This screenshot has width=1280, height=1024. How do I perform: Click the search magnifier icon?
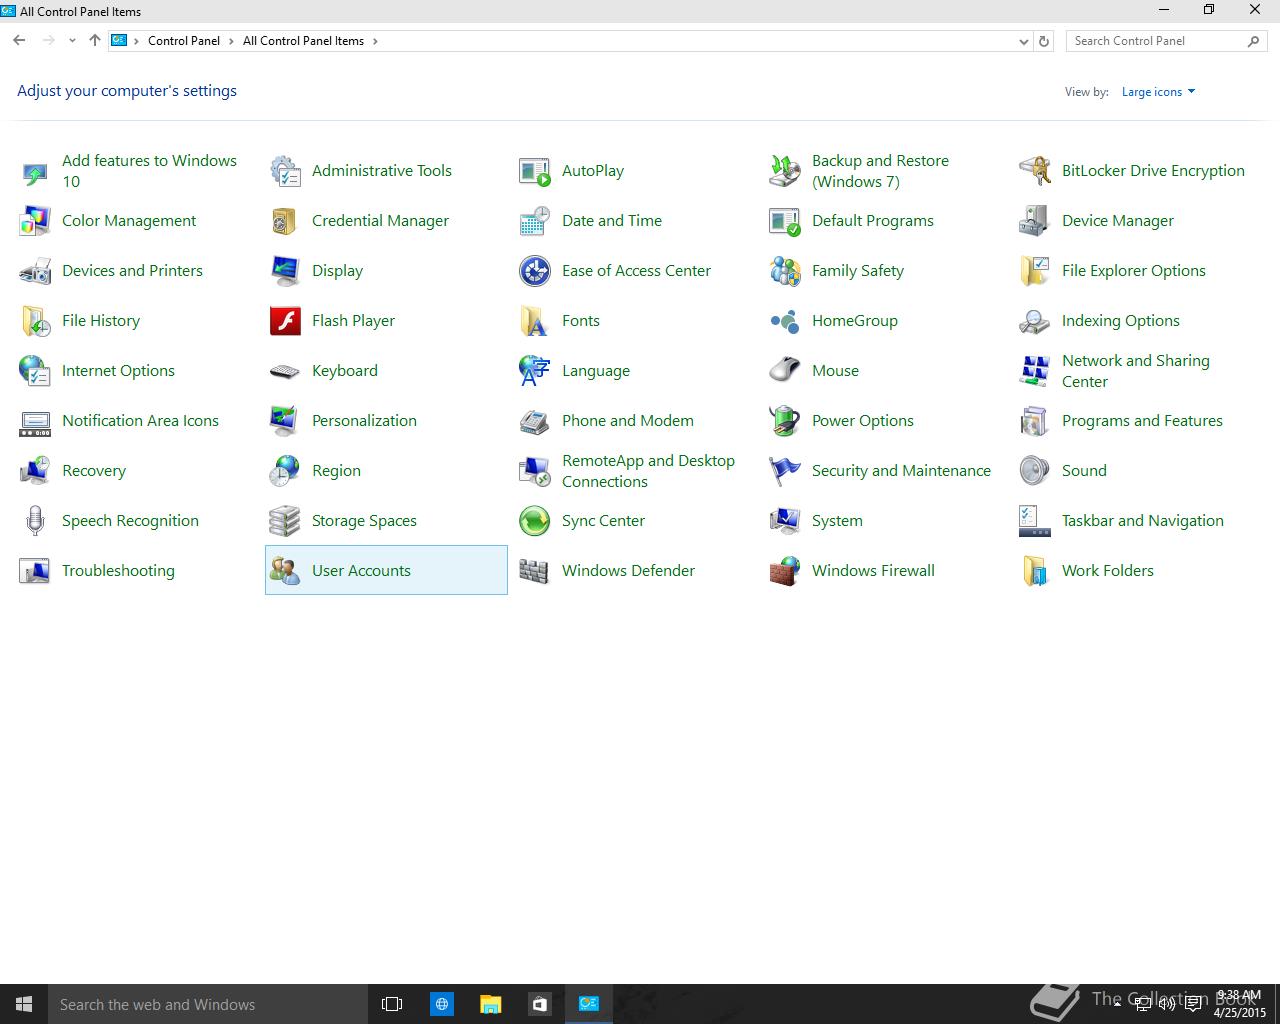[1253, 41]
